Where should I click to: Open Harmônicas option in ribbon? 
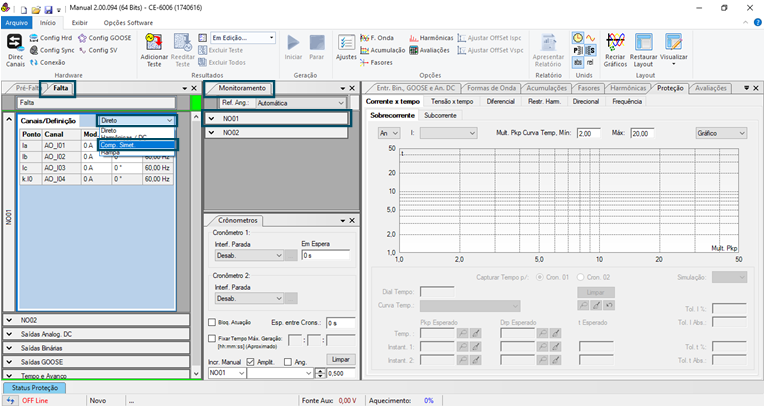click(431, 38)
